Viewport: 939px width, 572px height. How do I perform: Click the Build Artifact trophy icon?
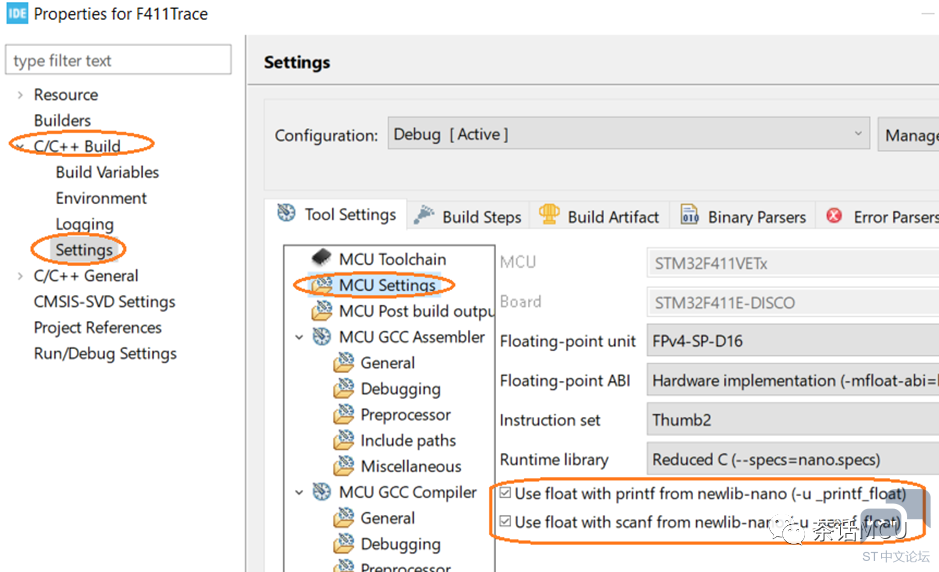tap(549, 214)
